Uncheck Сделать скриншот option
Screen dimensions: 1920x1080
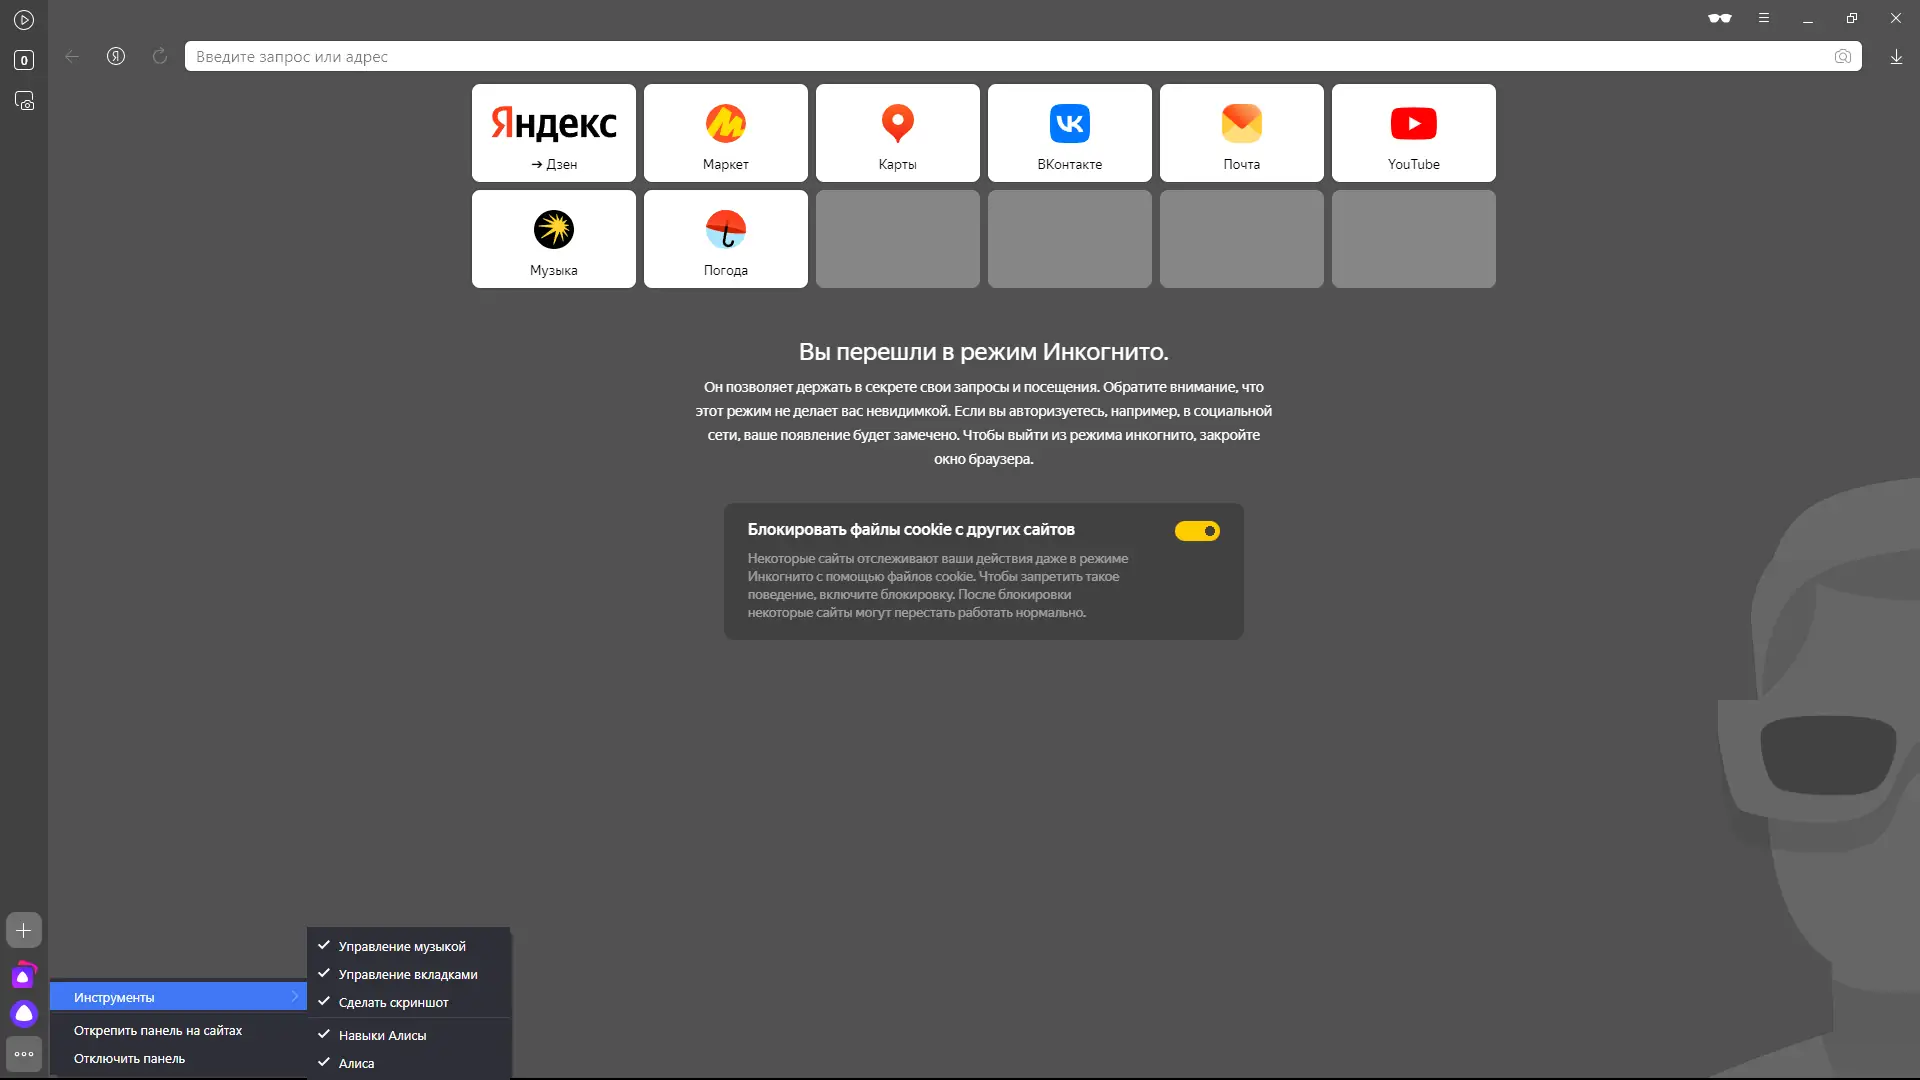393,1002
